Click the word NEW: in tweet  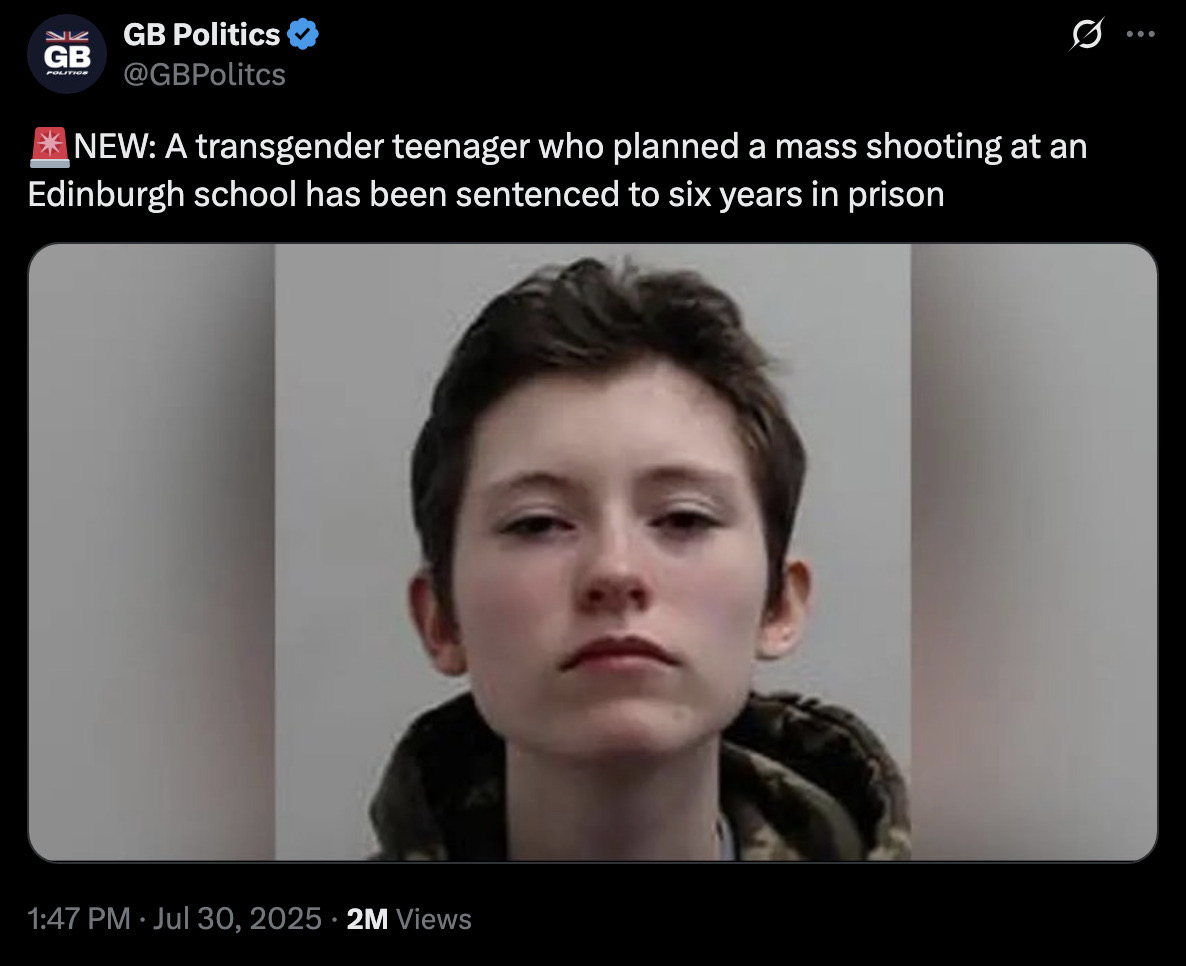[115, 147]
